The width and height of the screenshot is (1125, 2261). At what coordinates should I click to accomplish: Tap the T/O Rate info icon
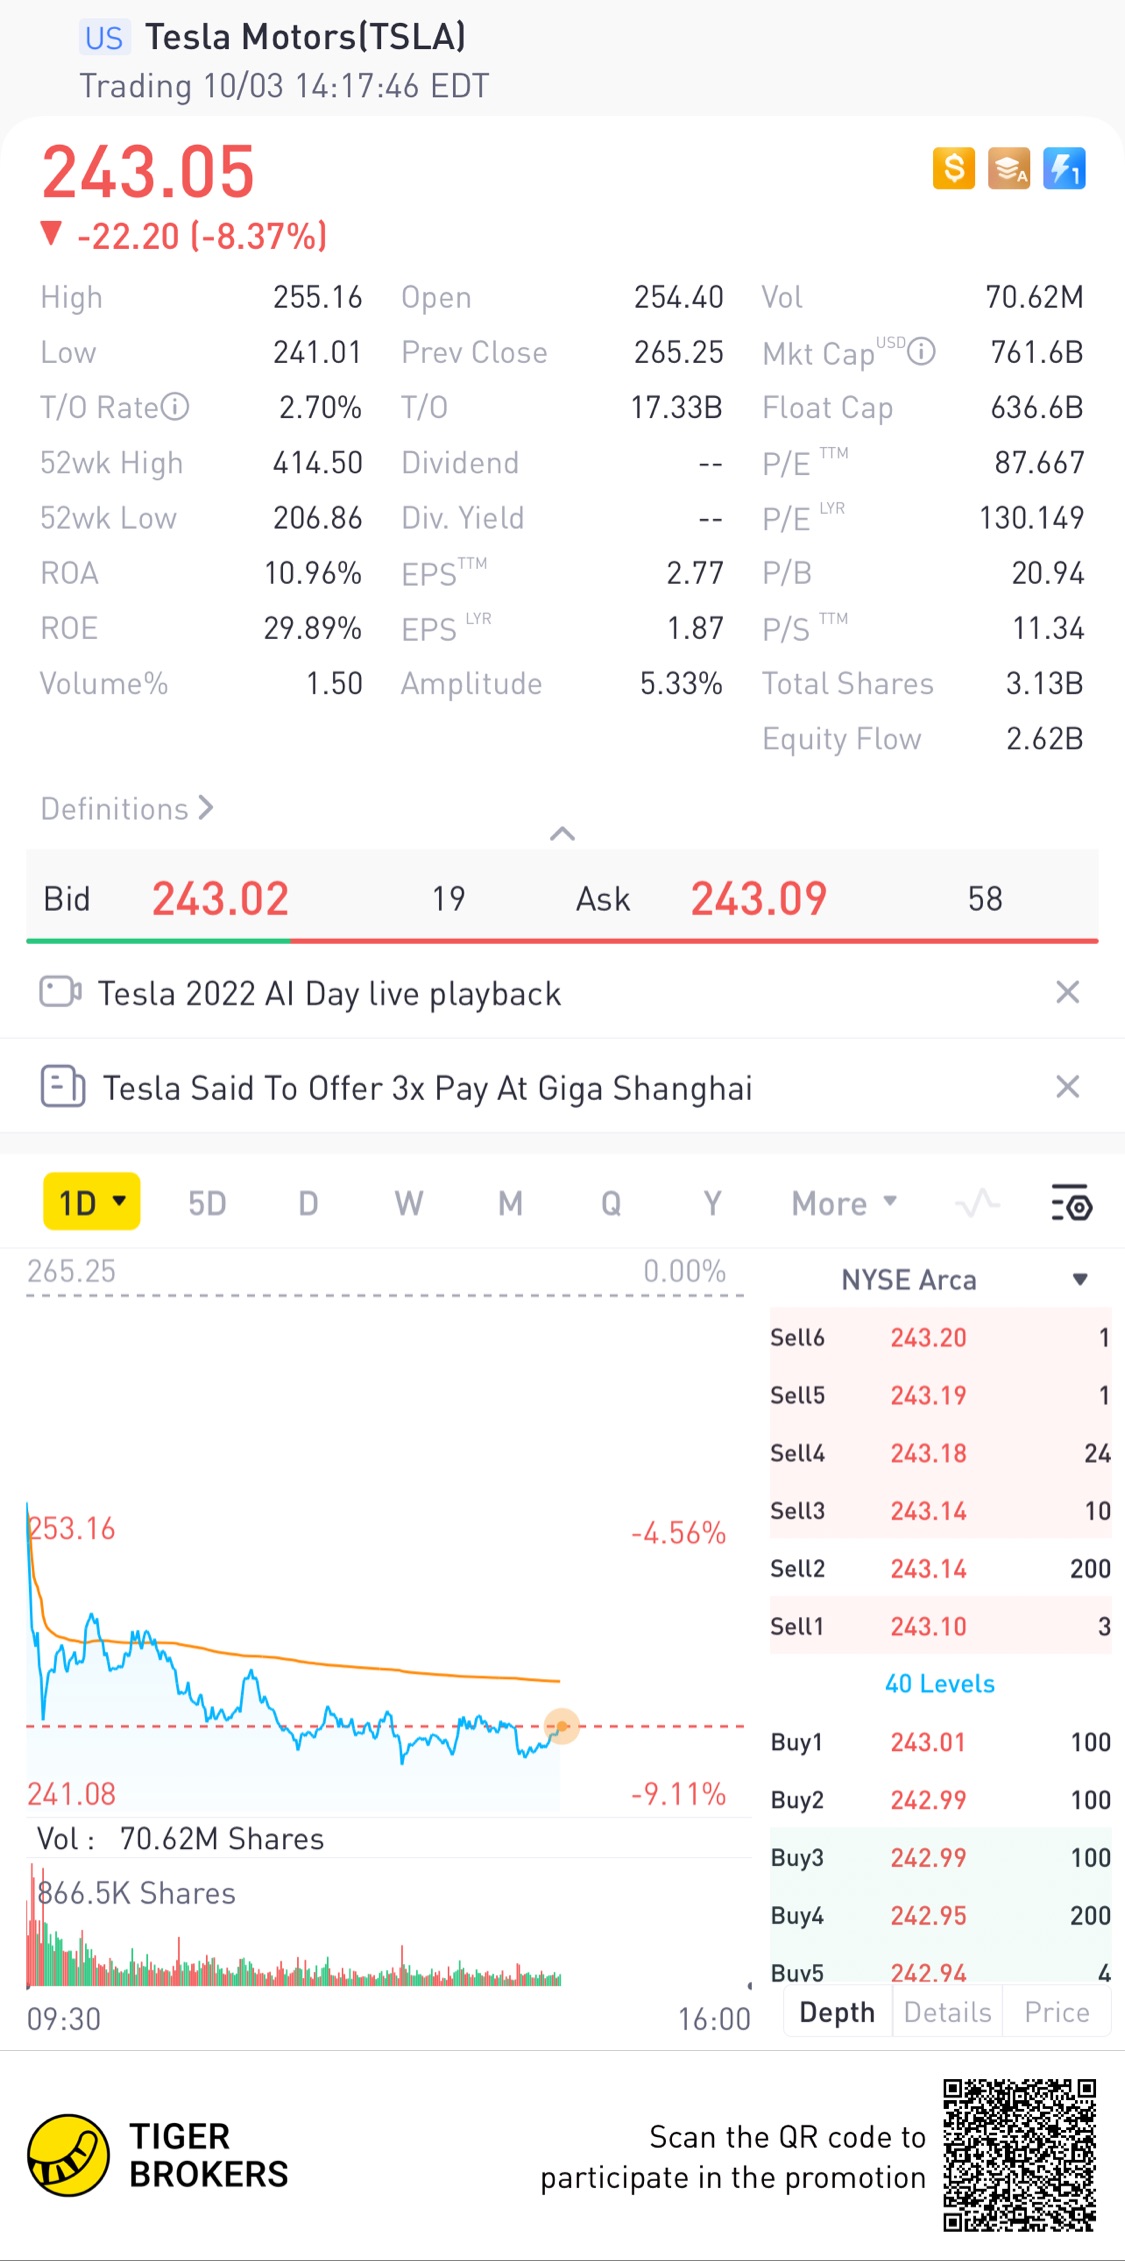click(x=175, y=407)
